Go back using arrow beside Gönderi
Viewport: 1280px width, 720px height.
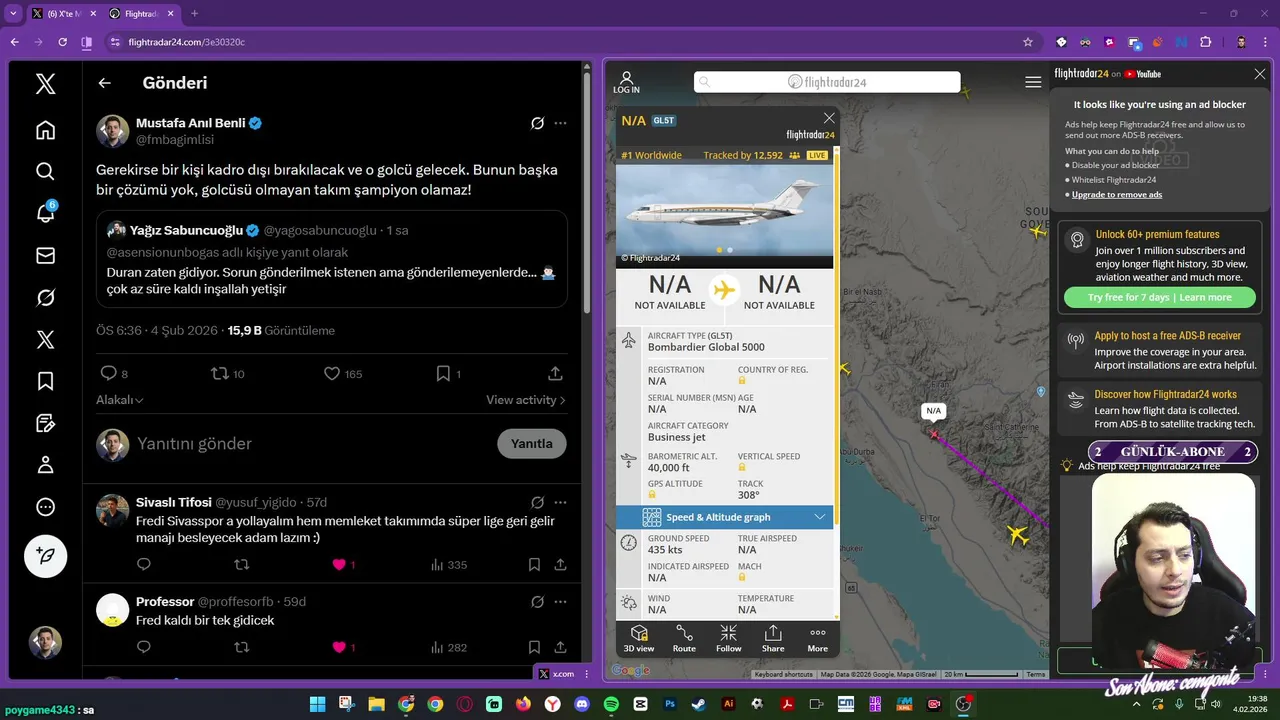105,83
